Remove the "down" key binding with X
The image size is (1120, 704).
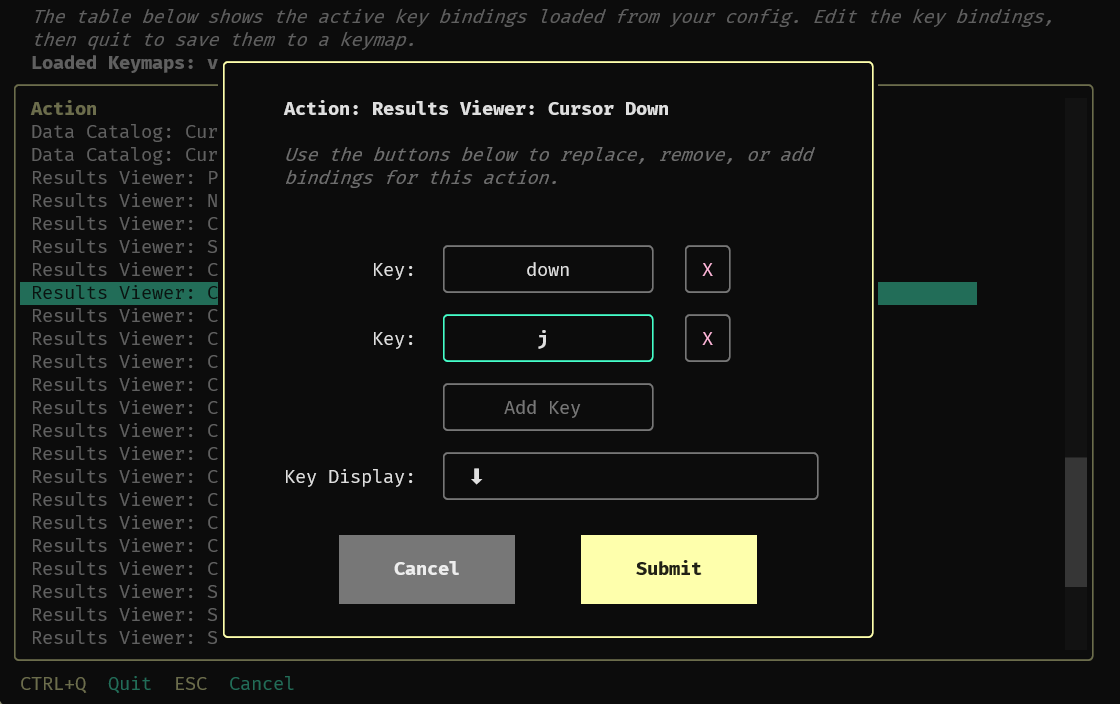click(x=707, y=269)
